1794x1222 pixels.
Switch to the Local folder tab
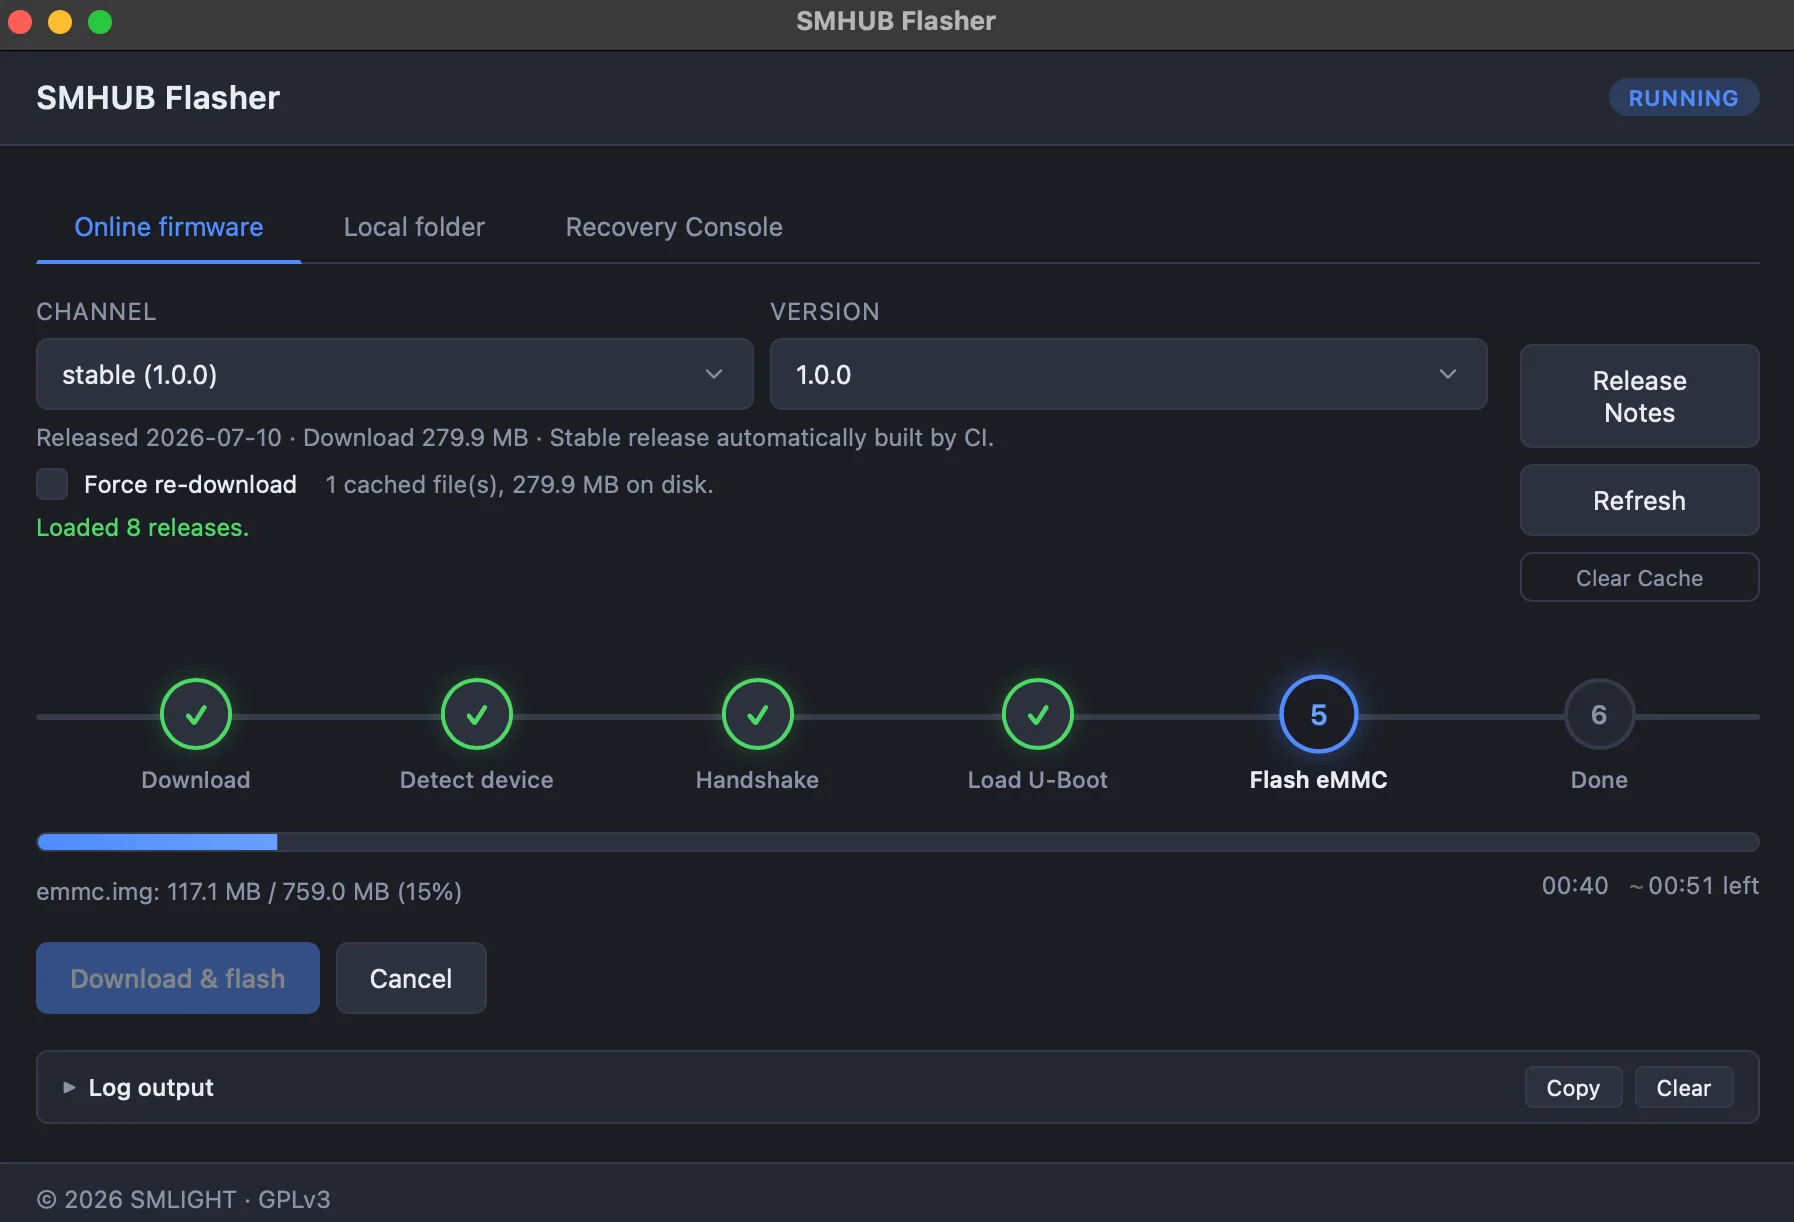point(414,227)
